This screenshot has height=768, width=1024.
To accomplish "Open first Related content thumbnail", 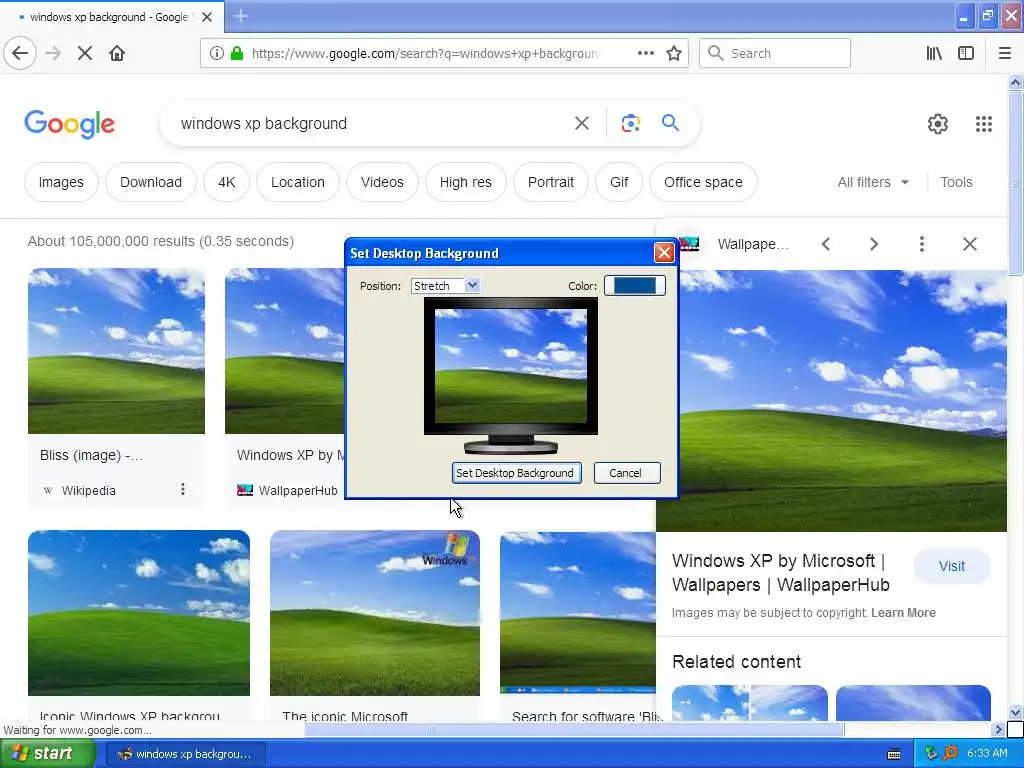I will [x=750, y=703].
